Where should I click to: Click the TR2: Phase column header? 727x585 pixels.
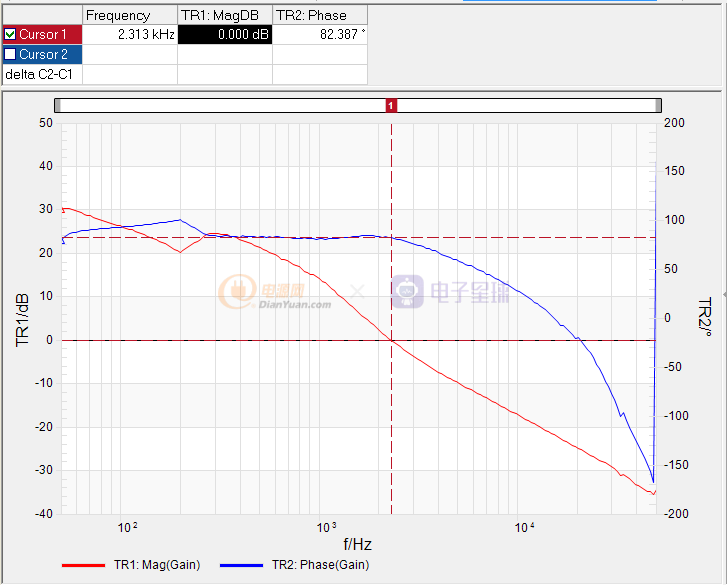coord(320,15)
